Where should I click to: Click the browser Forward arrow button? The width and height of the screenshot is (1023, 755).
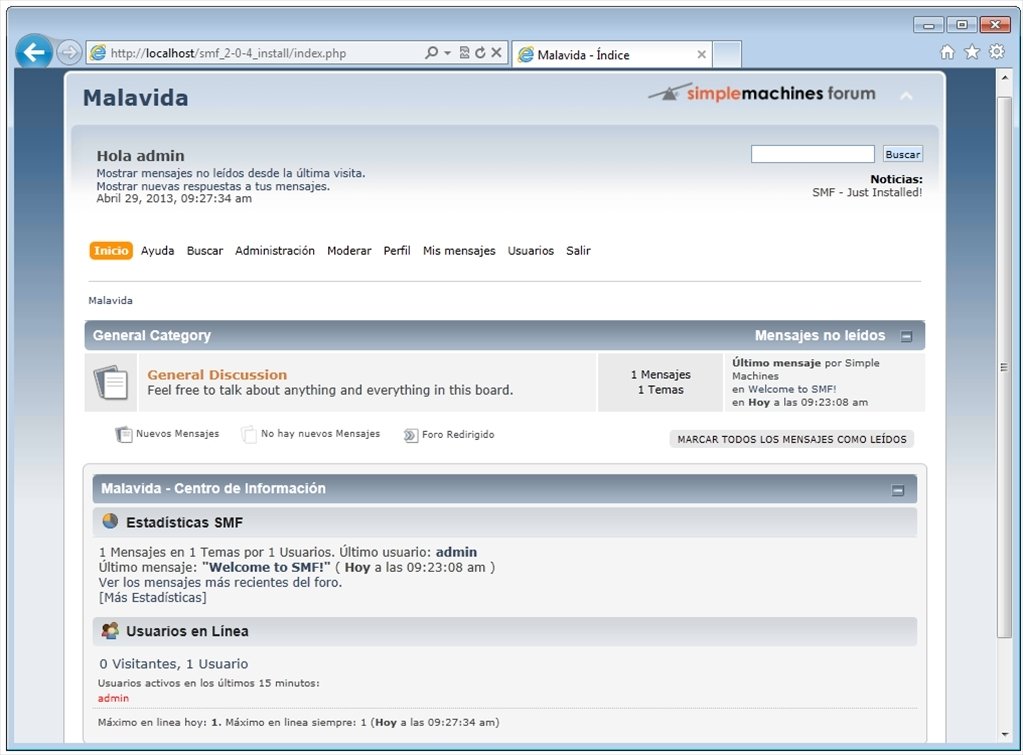pyautogui.click(x=69, y=53)
